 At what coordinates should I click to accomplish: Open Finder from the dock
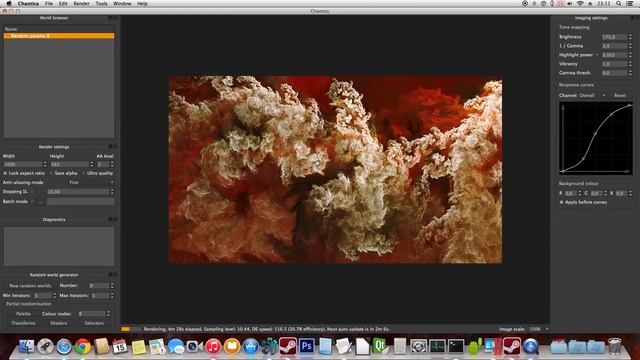pyautogui.click(x=27, y=347)
